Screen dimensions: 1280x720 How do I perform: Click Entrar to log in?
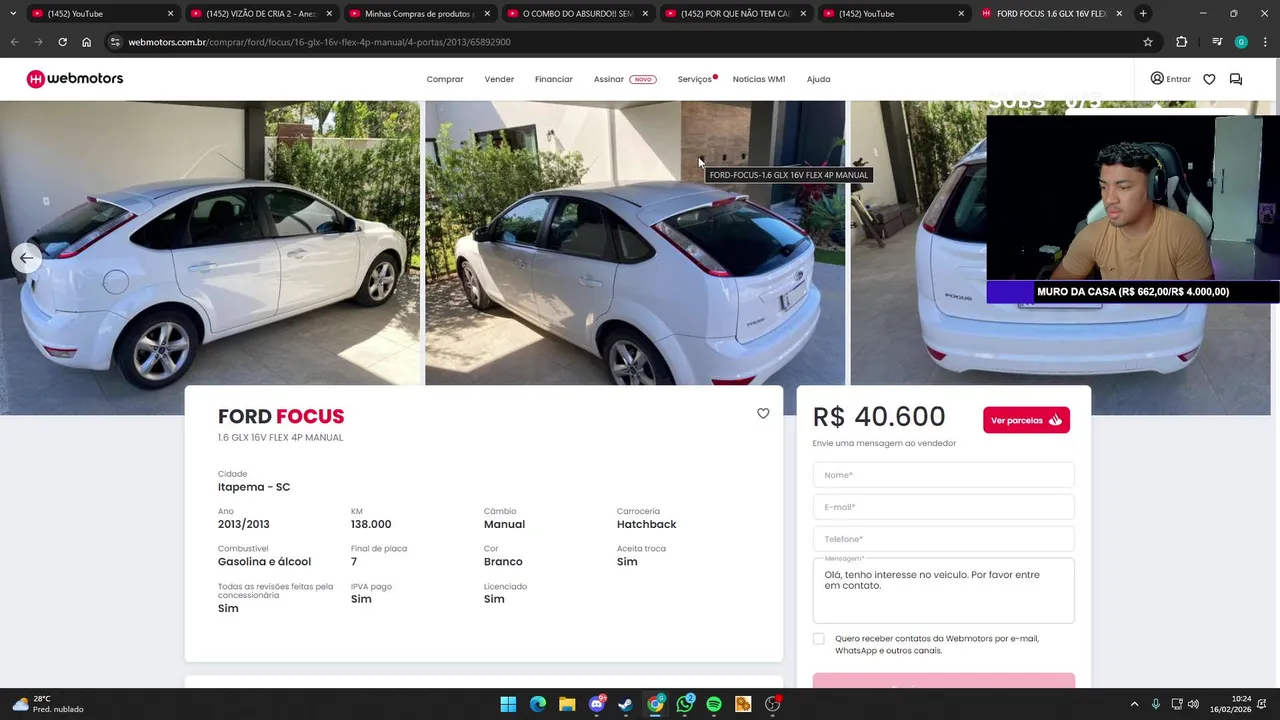tap(1171, 79)
